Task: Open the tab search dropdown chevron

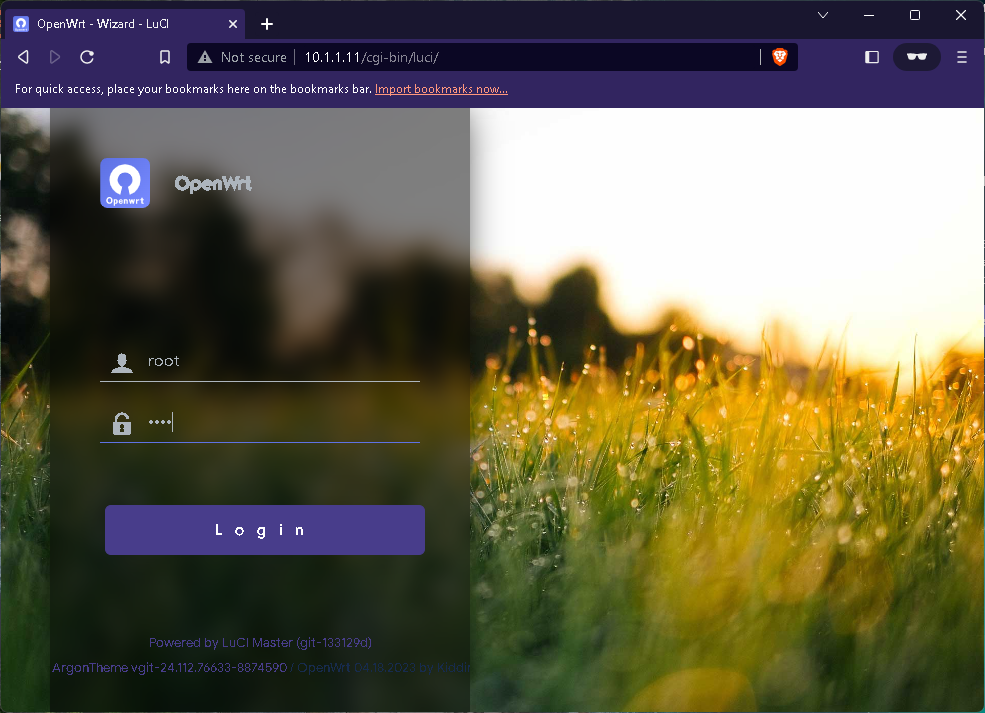Action: (x=823, y=15)
